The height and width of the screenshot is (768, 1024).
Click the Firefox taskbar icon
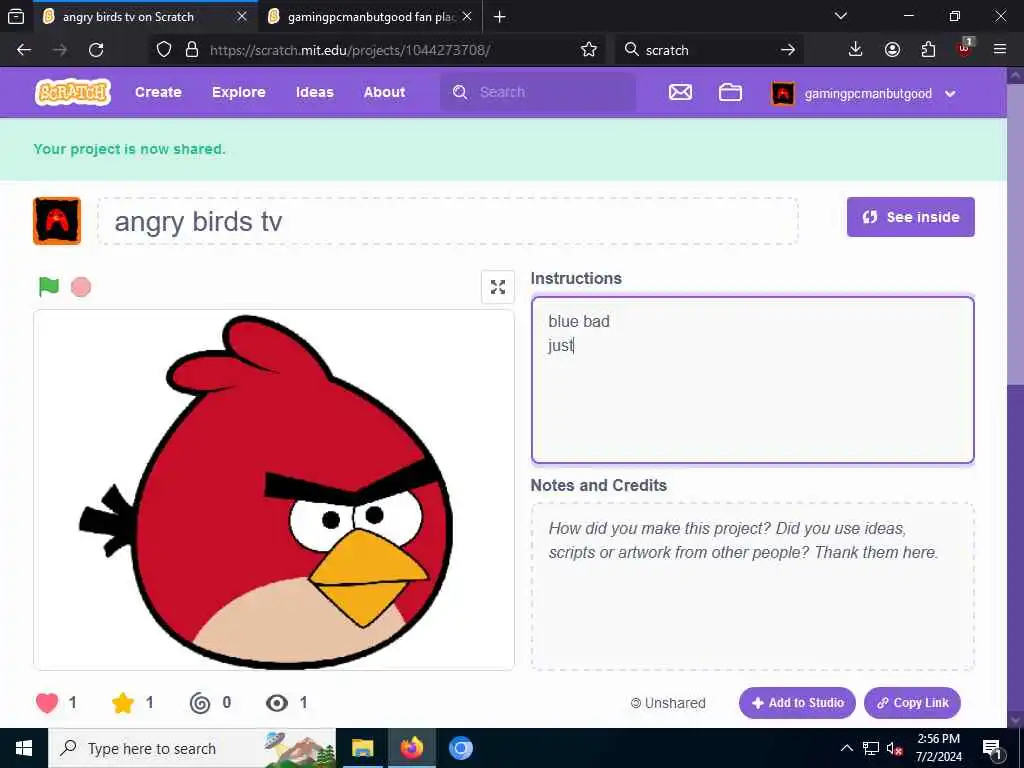[411, 748]
